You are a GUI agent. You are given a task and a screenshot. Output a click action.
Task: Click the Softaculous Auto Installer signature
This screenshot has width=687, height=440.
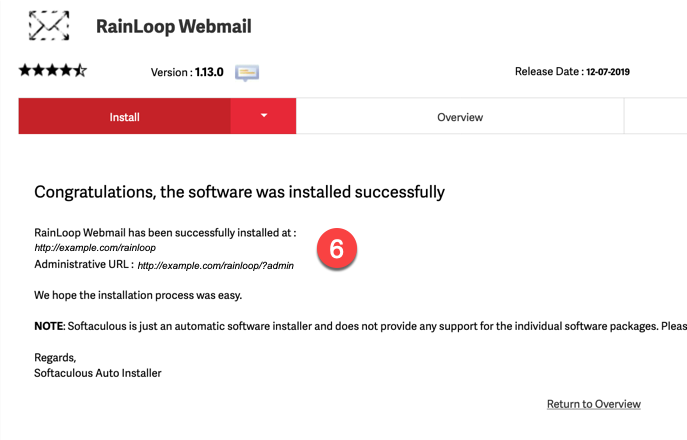click(x=98, y=373)
